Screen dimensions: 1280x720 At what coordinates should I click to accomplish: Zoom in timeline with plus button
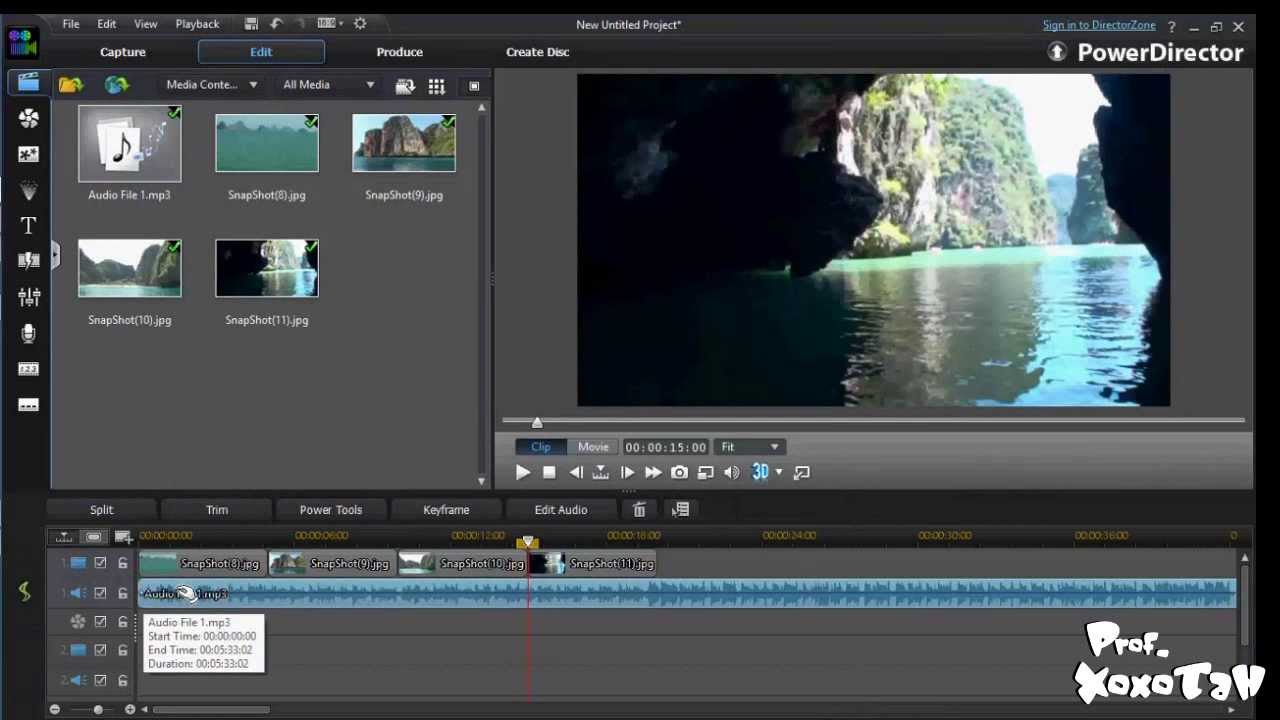(130, 710)
